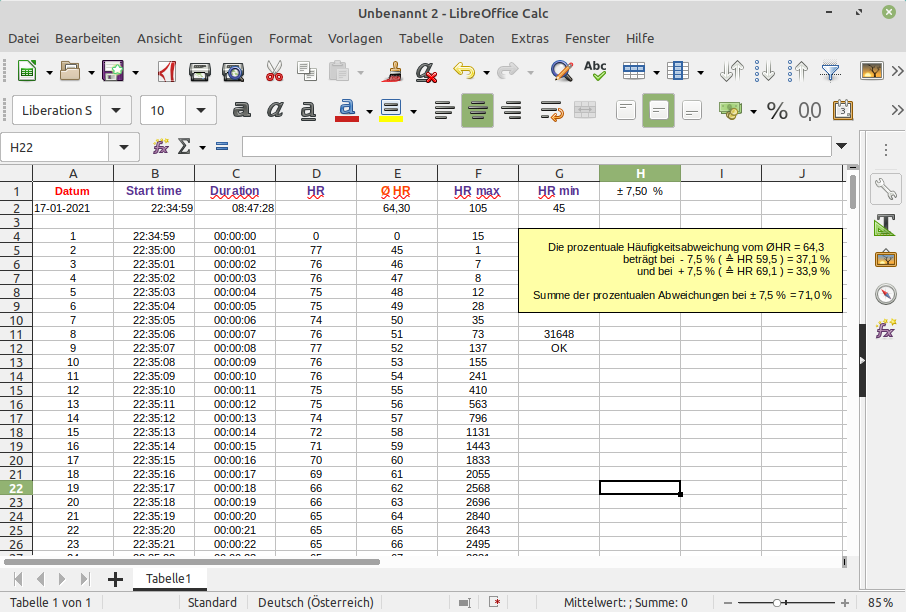Screen dimensions: 906x612
Task: Open the Daten menu
Action: [x=477, y=38]
